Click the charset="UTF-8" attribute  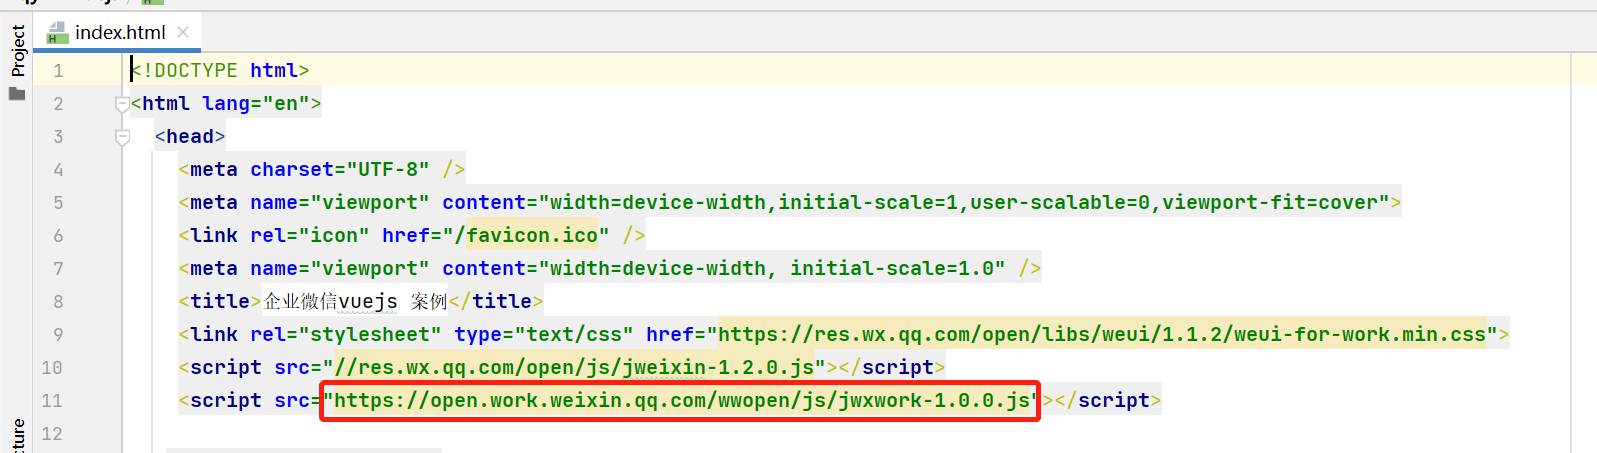tap(340, 170)
